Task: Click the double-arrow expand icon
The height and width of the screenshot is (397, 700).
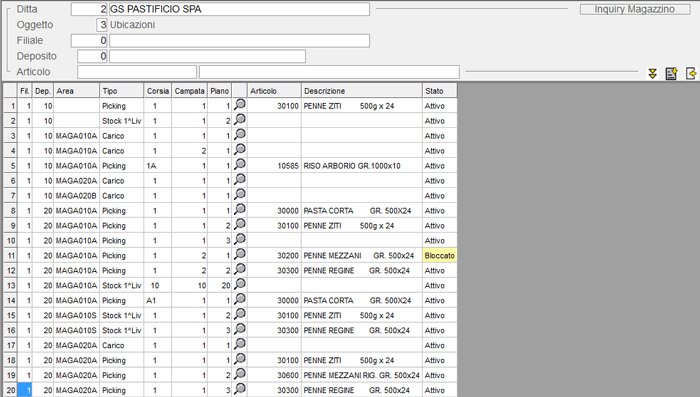Action: point(653,73)
